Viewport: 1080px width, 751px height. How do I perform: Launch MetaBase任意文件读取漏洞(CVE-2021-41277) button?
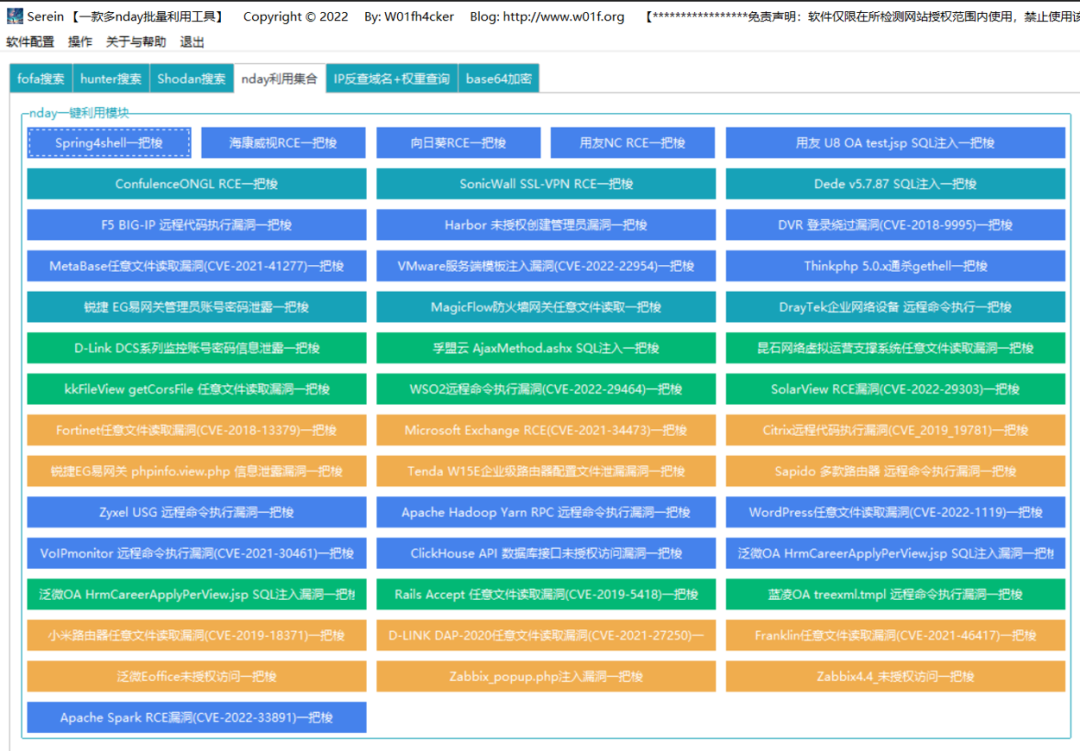point(196,266)
